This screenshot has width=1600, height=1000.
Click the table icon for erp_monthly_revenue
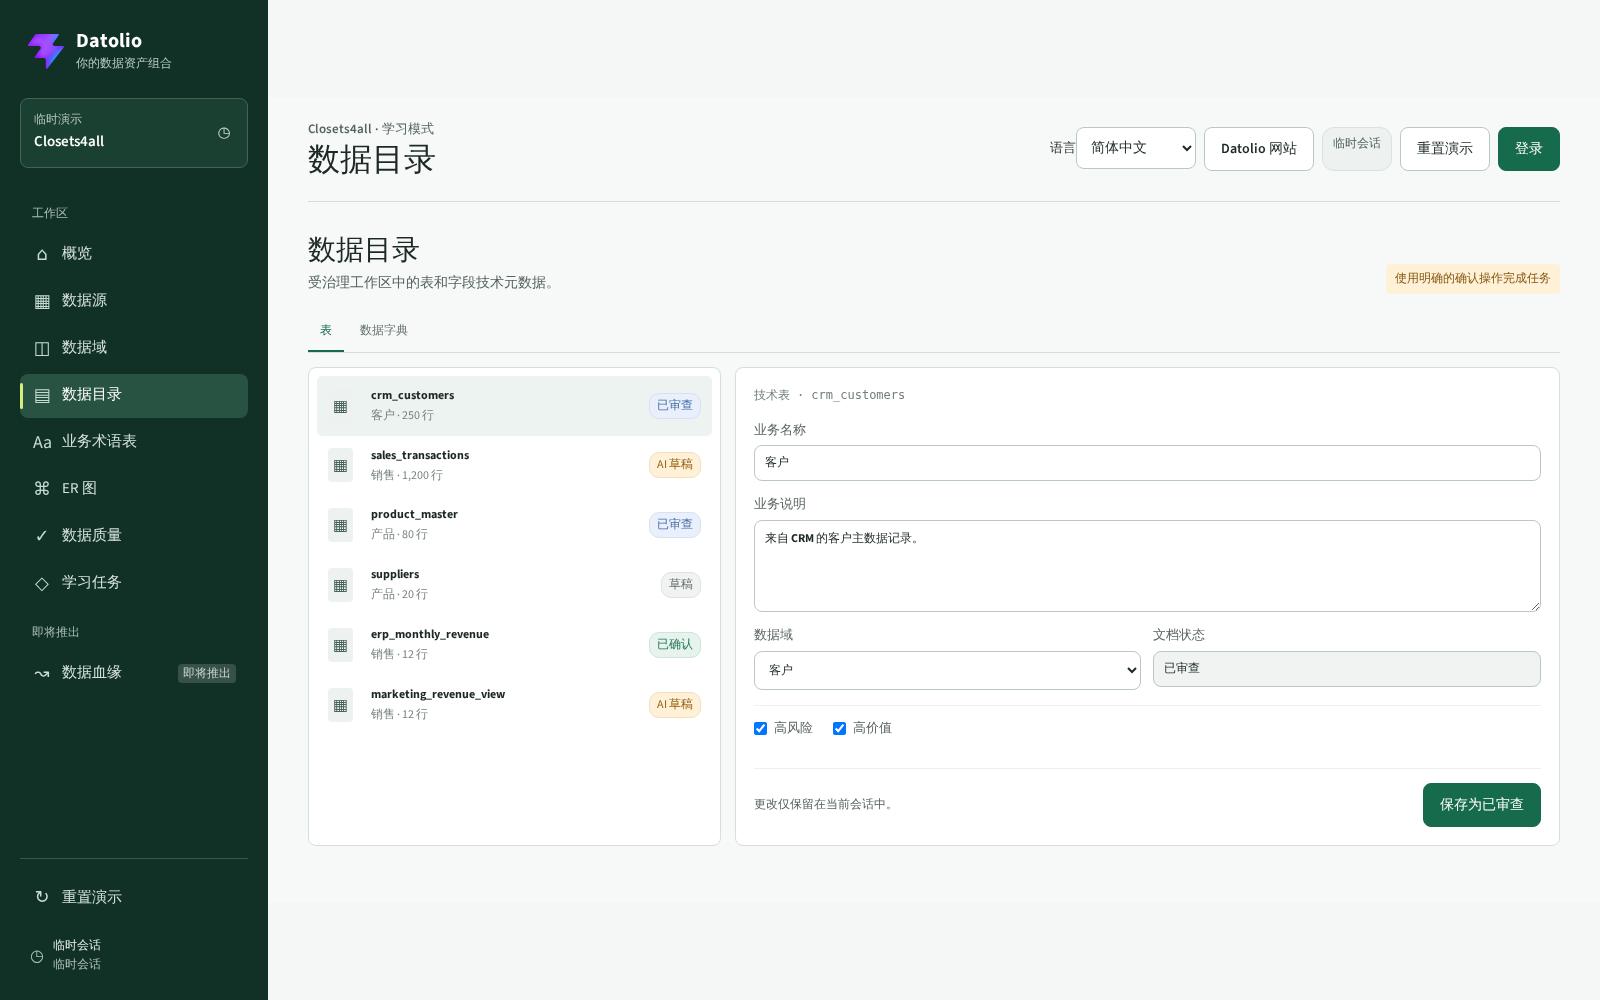(340, 645)
